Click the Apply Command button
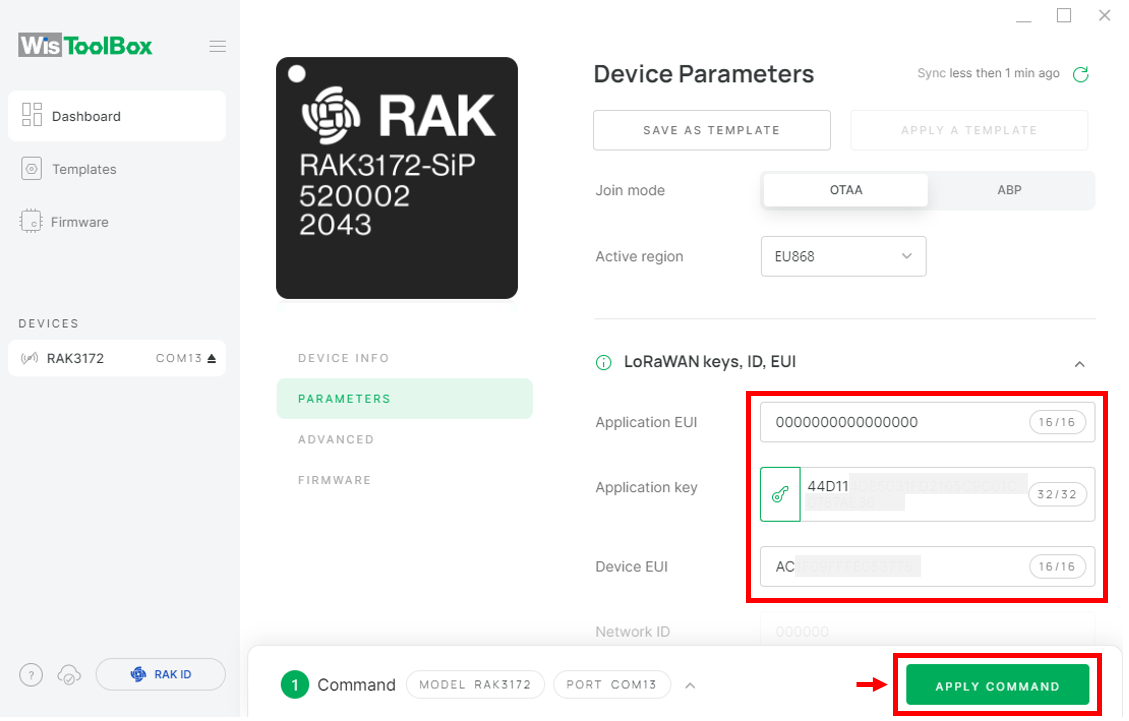 (x=997, y=685)
